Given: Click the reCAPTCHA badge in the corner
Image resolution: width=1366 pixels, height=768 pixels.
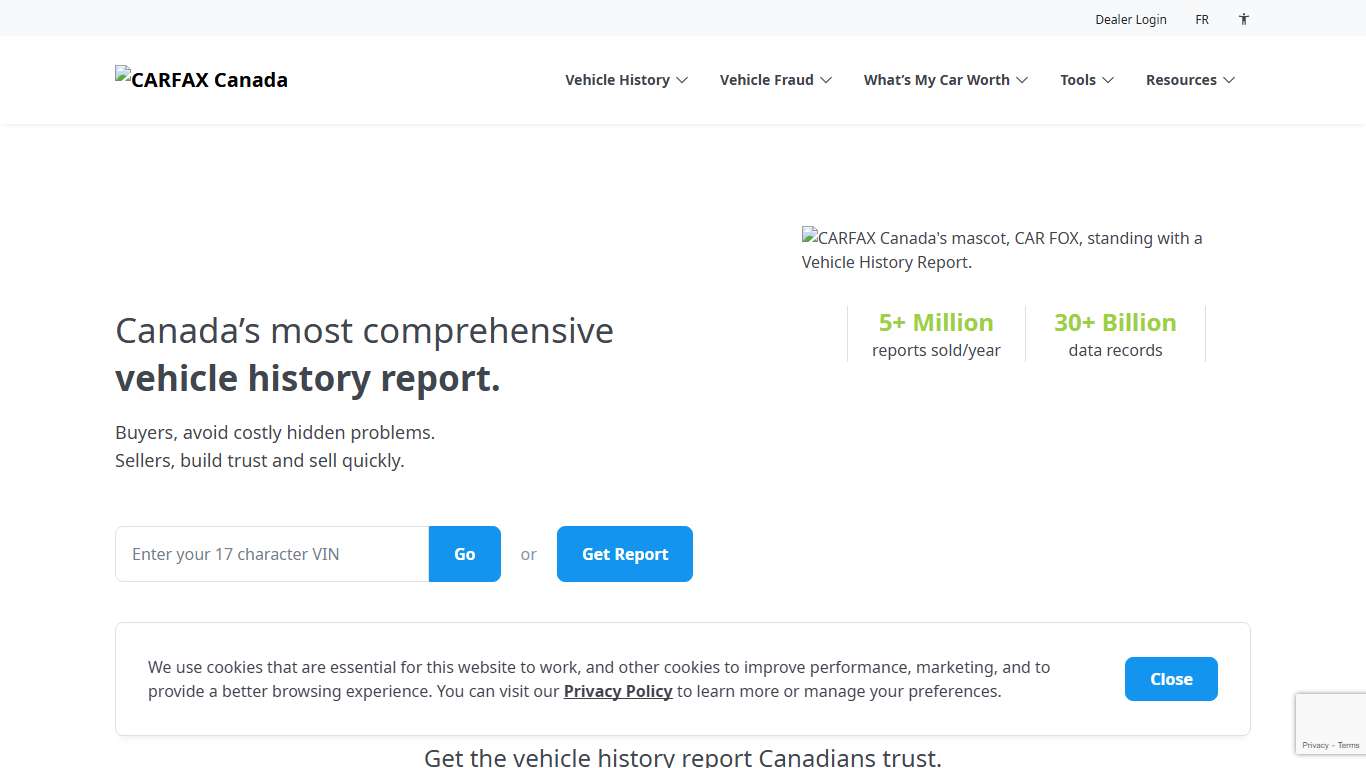Looking at the screenshot, I should (1330, 723).
